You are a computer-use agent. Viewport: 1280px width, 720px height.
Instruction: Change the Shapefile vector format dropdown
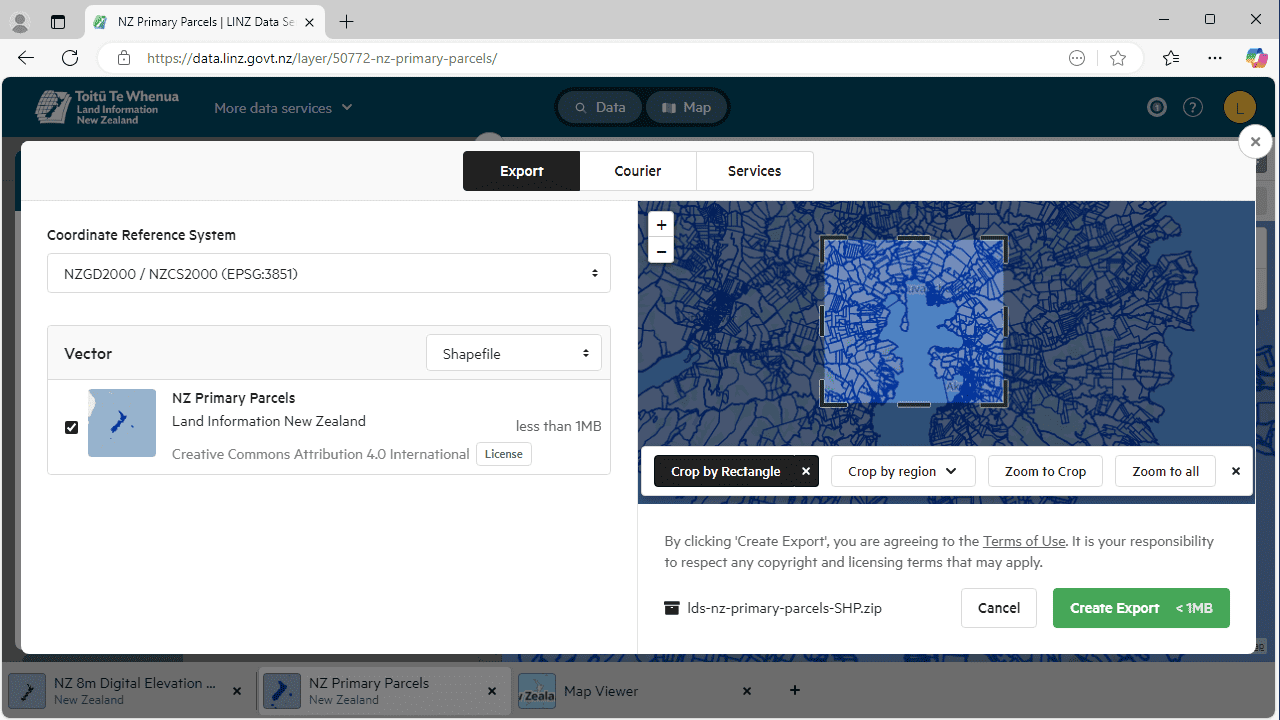[514, 354]
